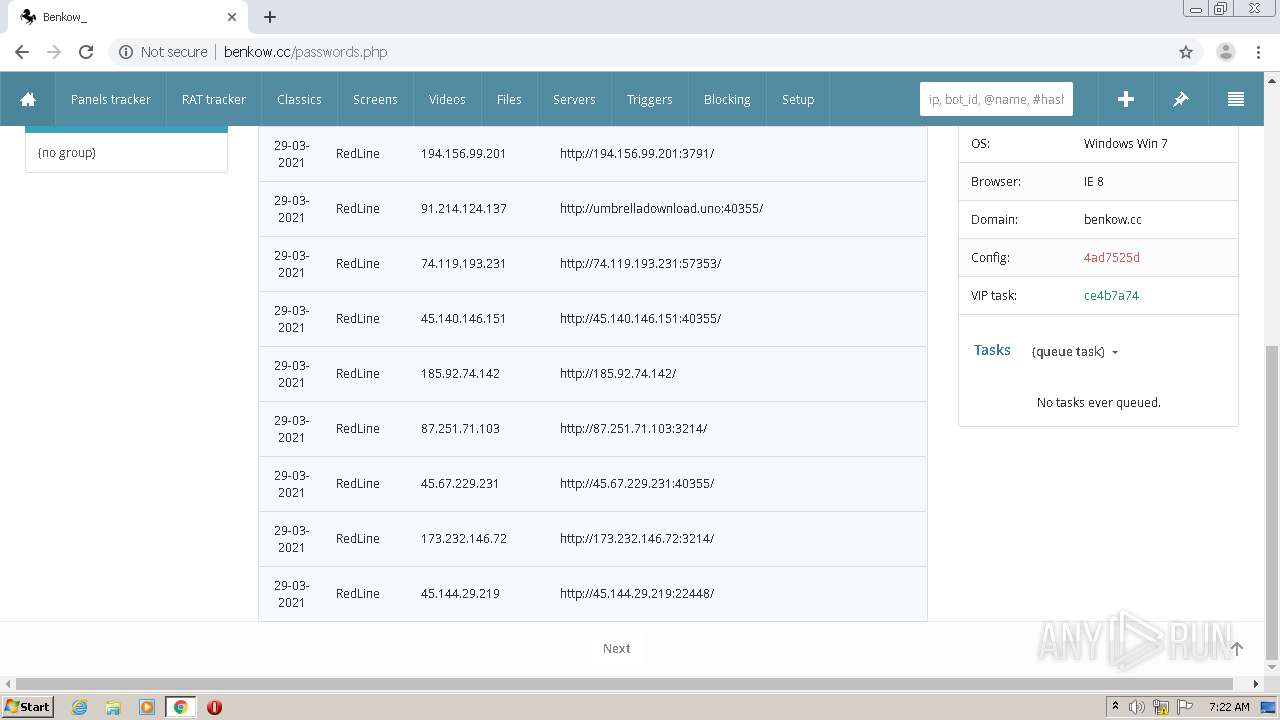Open the red Opera taskbar icon
The width and height of the screenshot is (1280, 720).
tap(214, 707)
